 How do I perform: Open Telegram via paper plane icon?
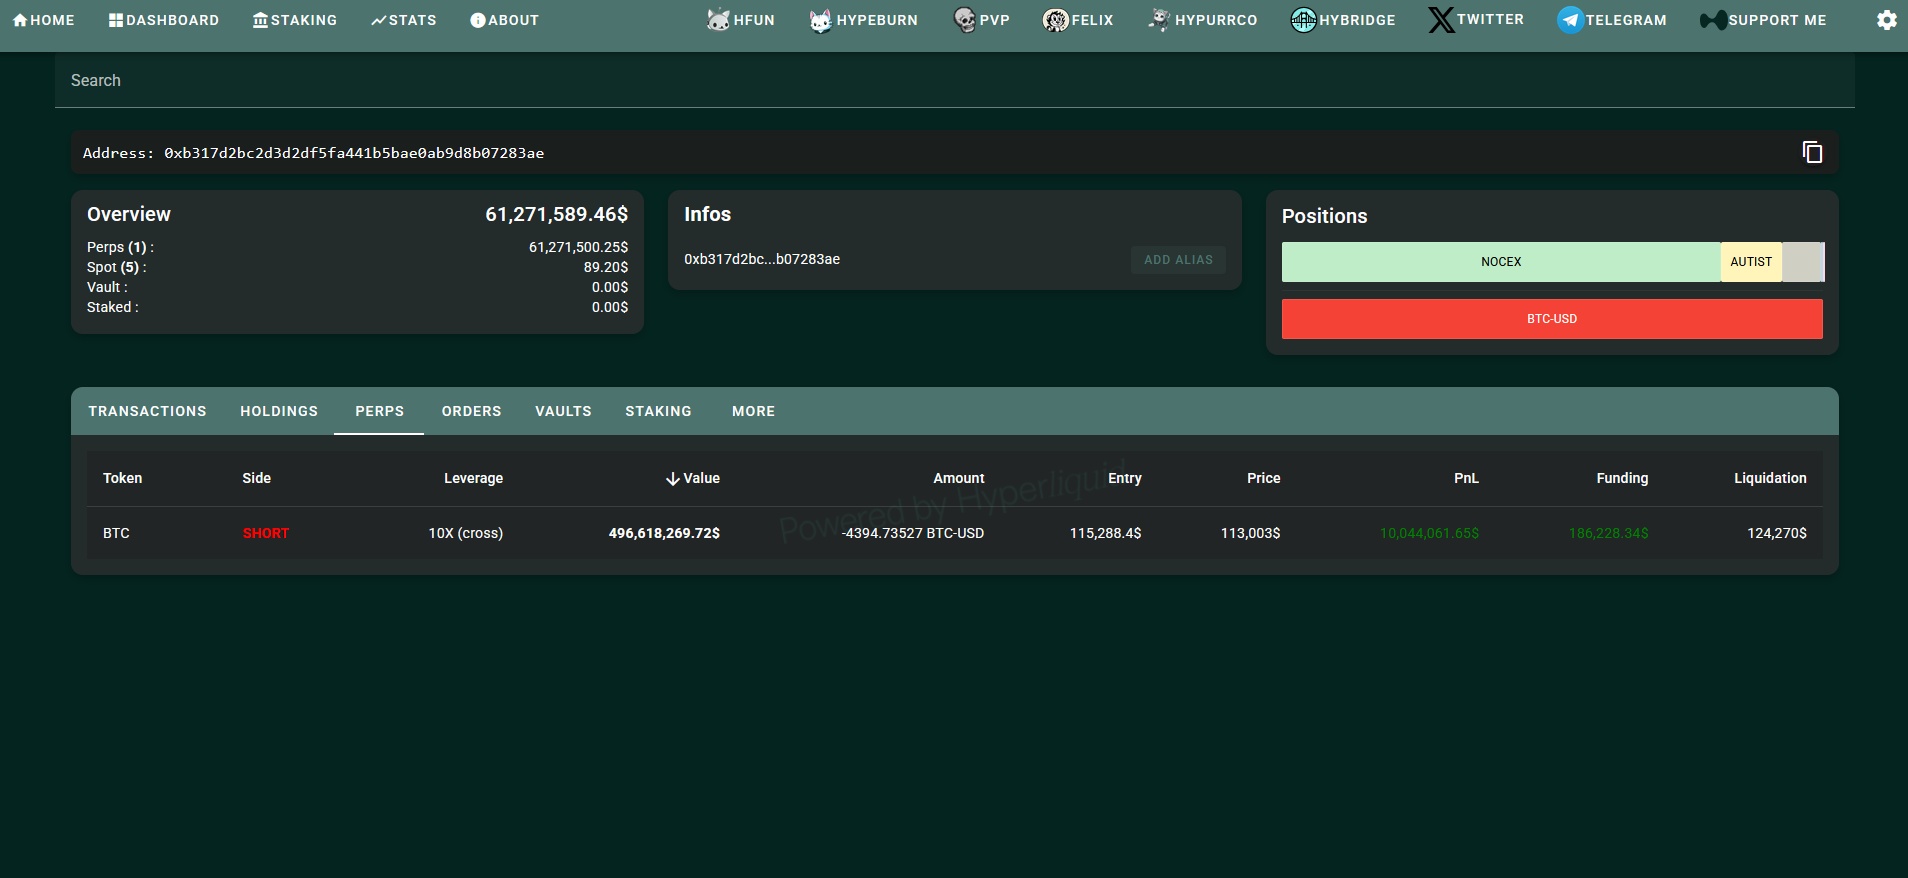coord(1570,20)
